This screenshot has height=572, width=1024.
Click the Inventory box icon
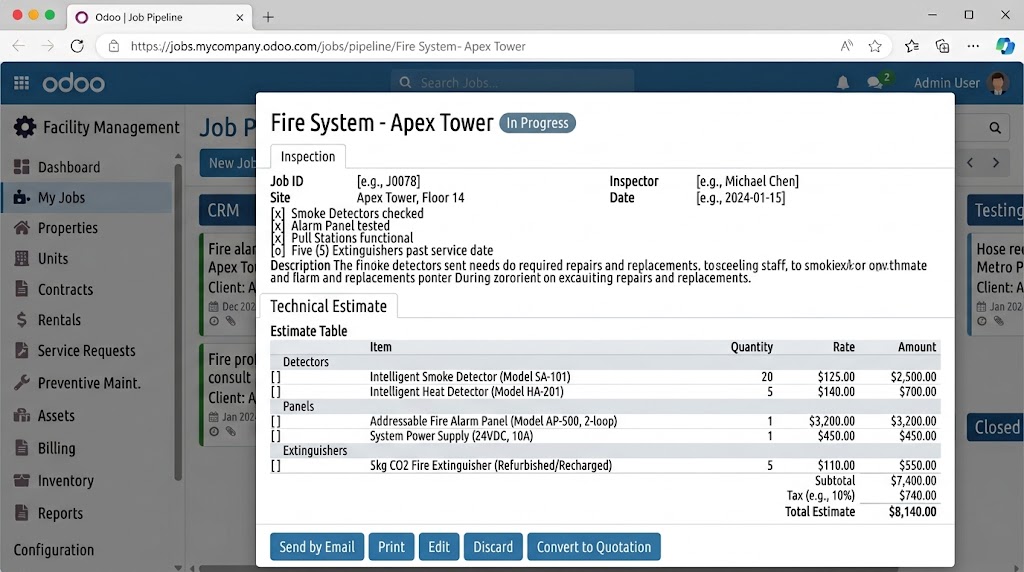tap(22, 481)
